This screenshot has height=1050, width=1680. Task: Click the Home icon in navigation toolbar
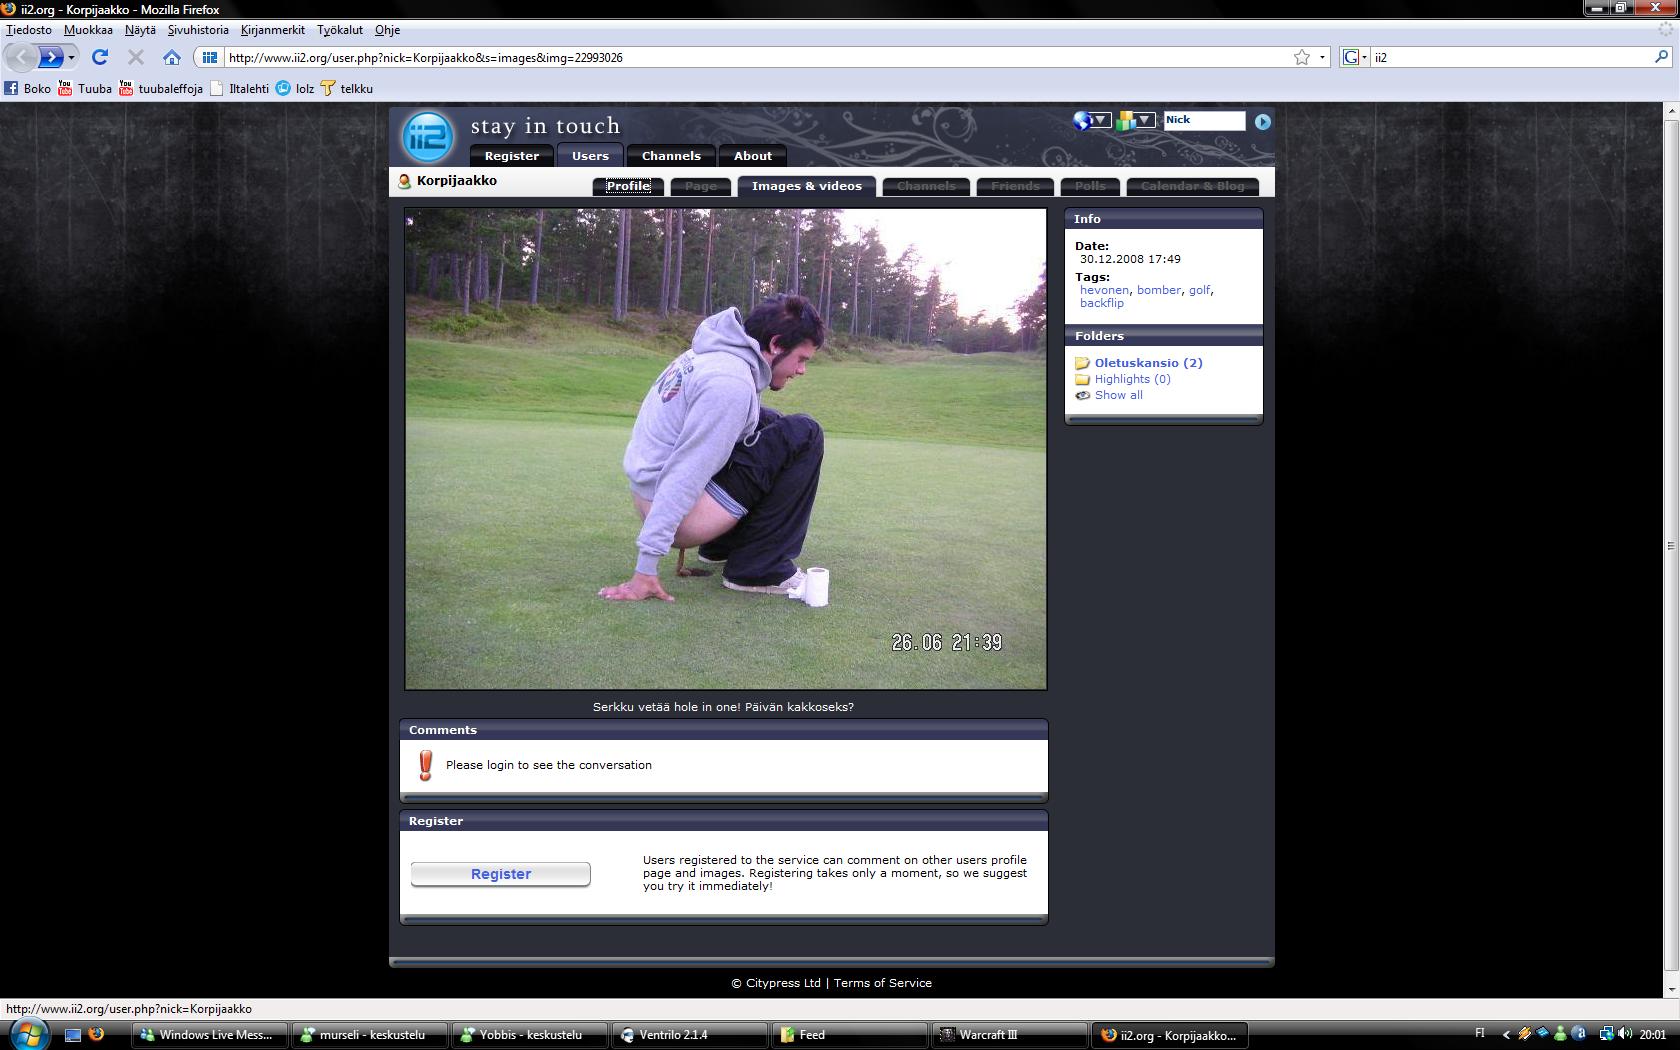tap(172, 57)
